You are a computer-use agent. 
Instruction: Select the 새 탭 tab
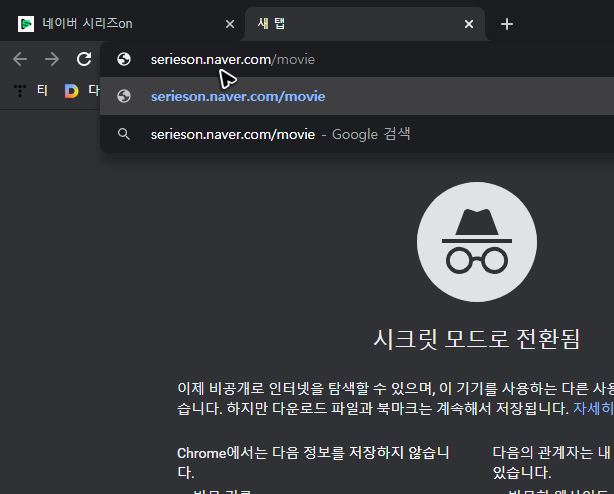[x=365, y=24]
